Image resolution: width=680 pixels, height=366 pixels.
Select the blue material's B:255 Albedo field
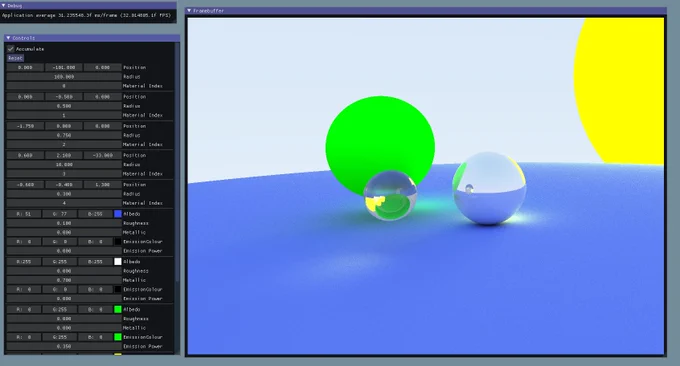point(95,214)
